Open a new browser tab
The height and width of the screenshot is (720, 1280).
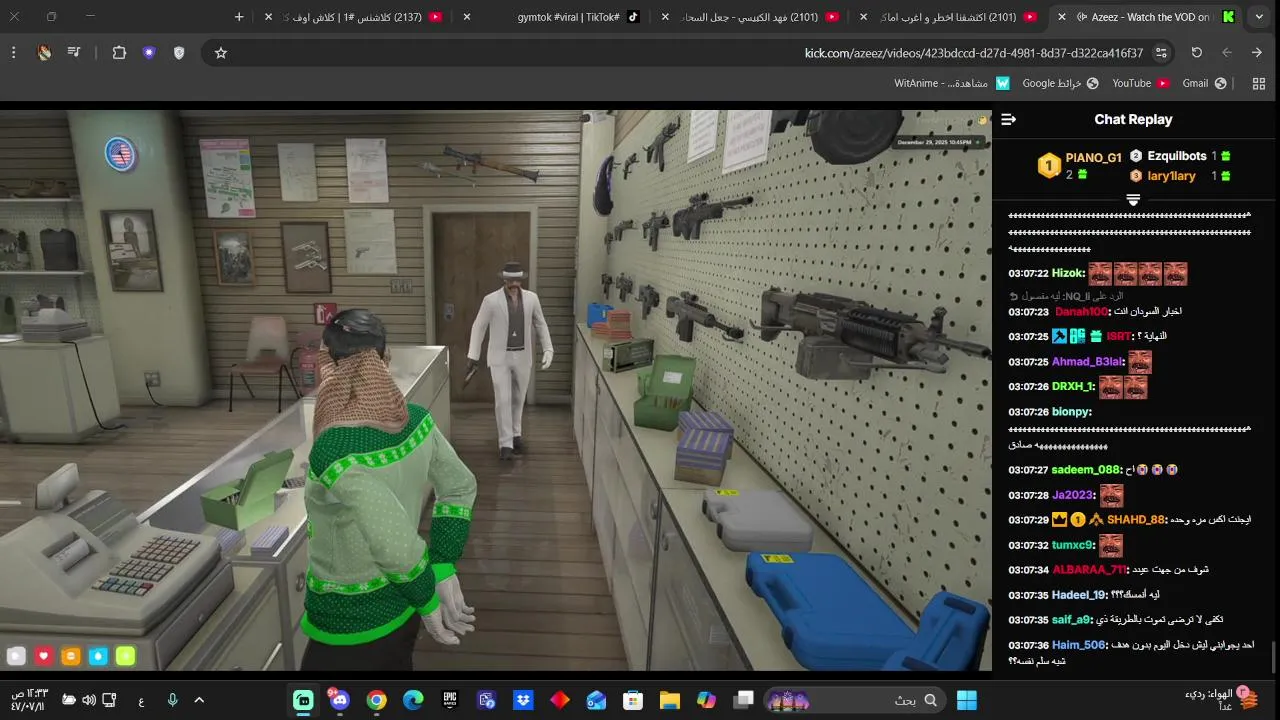coord(239,17)
